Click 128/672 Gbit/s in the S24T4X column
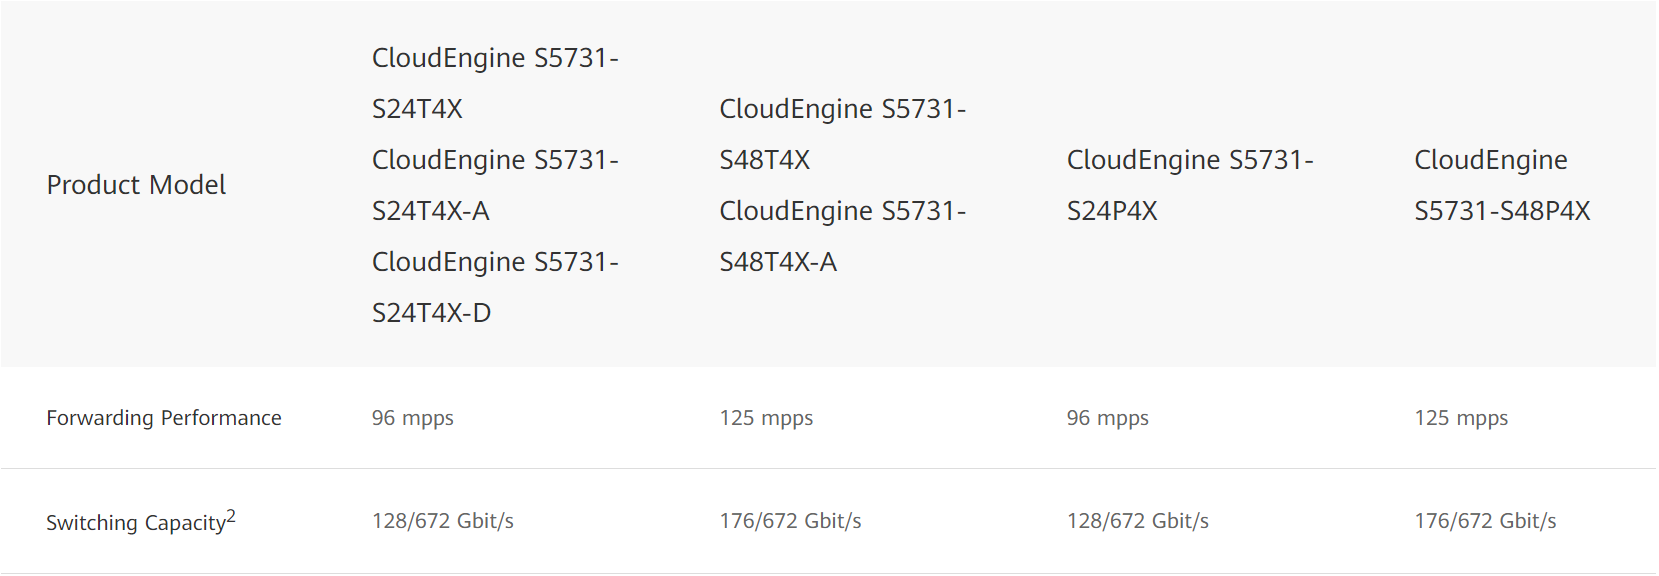The image size is (1659, 576). click(x=442, y=521)
